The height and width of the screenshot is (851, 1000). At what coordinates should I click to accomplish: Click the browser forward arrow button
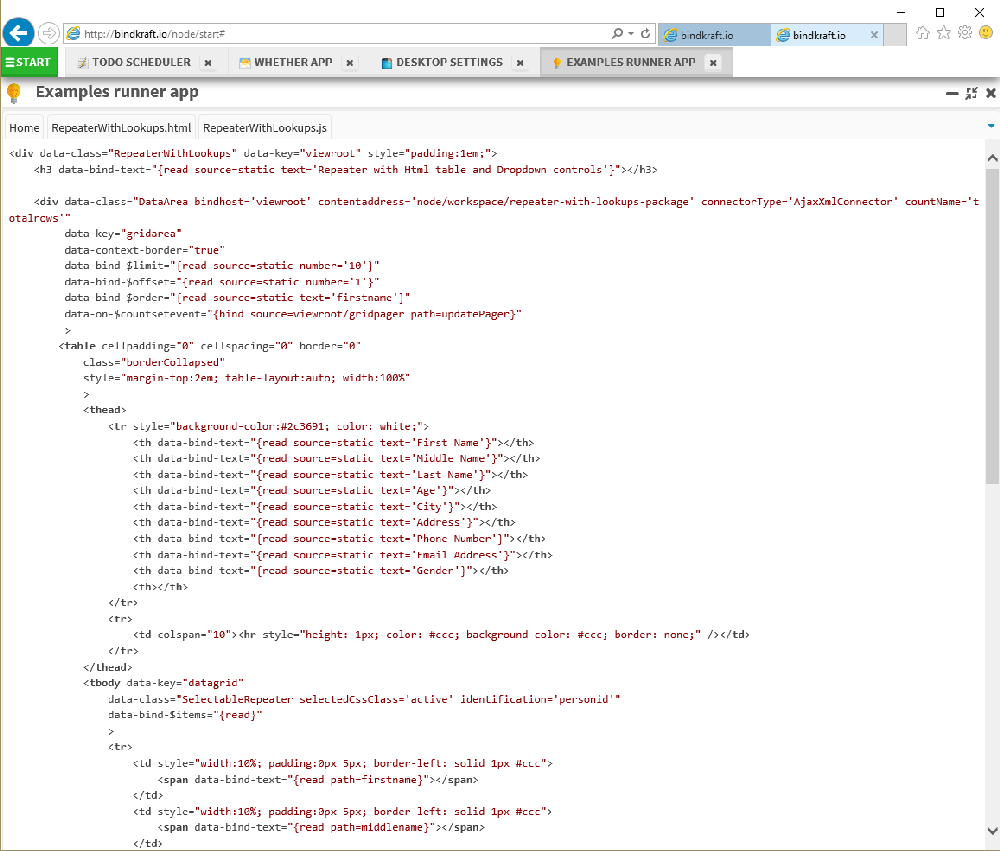click(48, 33)
